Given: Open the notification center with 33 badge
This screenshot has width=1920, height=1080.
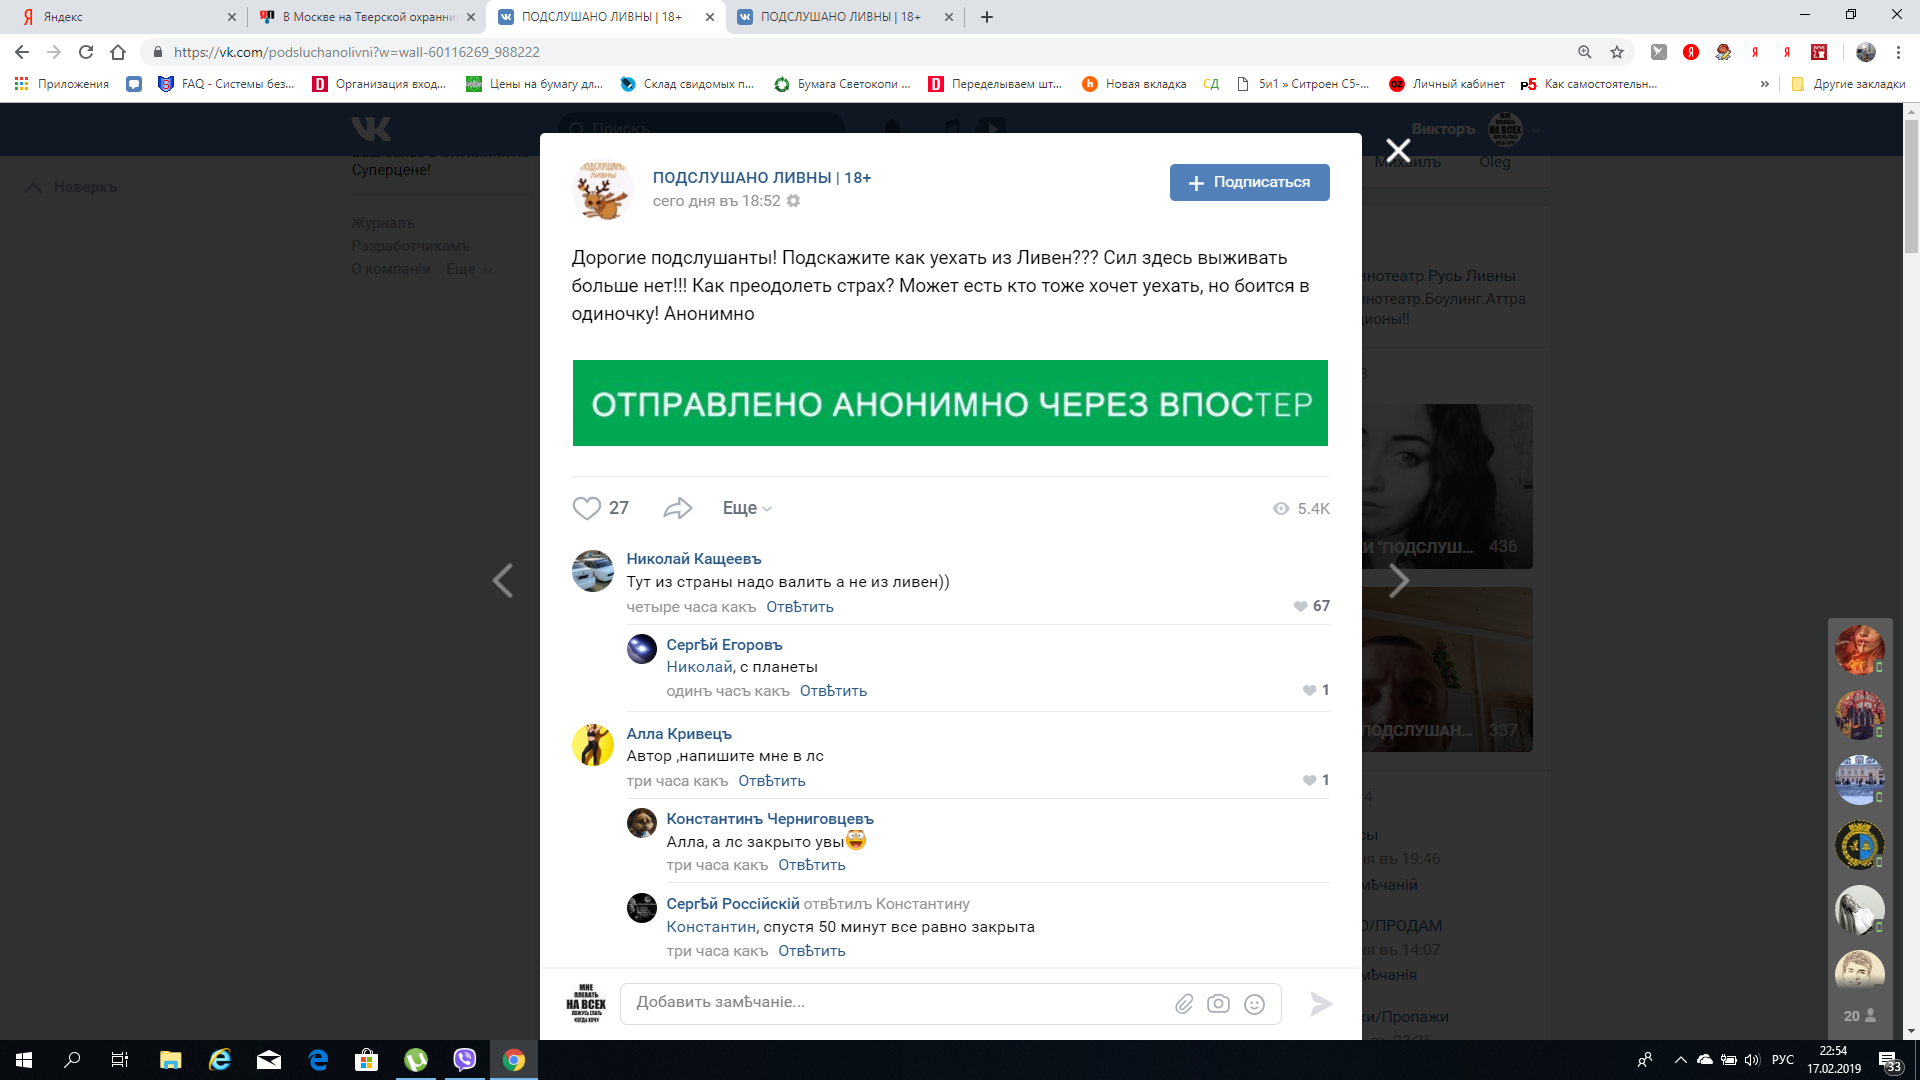Looking at the screenshot, I should pos(1888,1061).
